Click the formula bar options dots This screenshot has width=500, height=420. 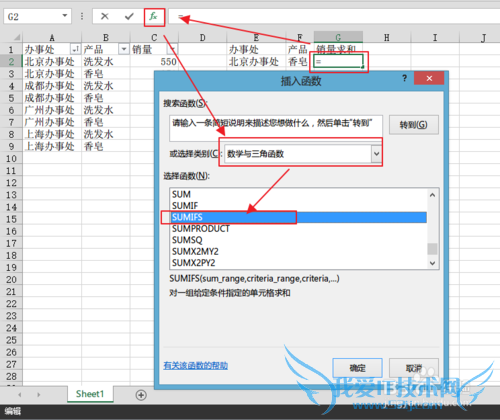click(82, 16)
